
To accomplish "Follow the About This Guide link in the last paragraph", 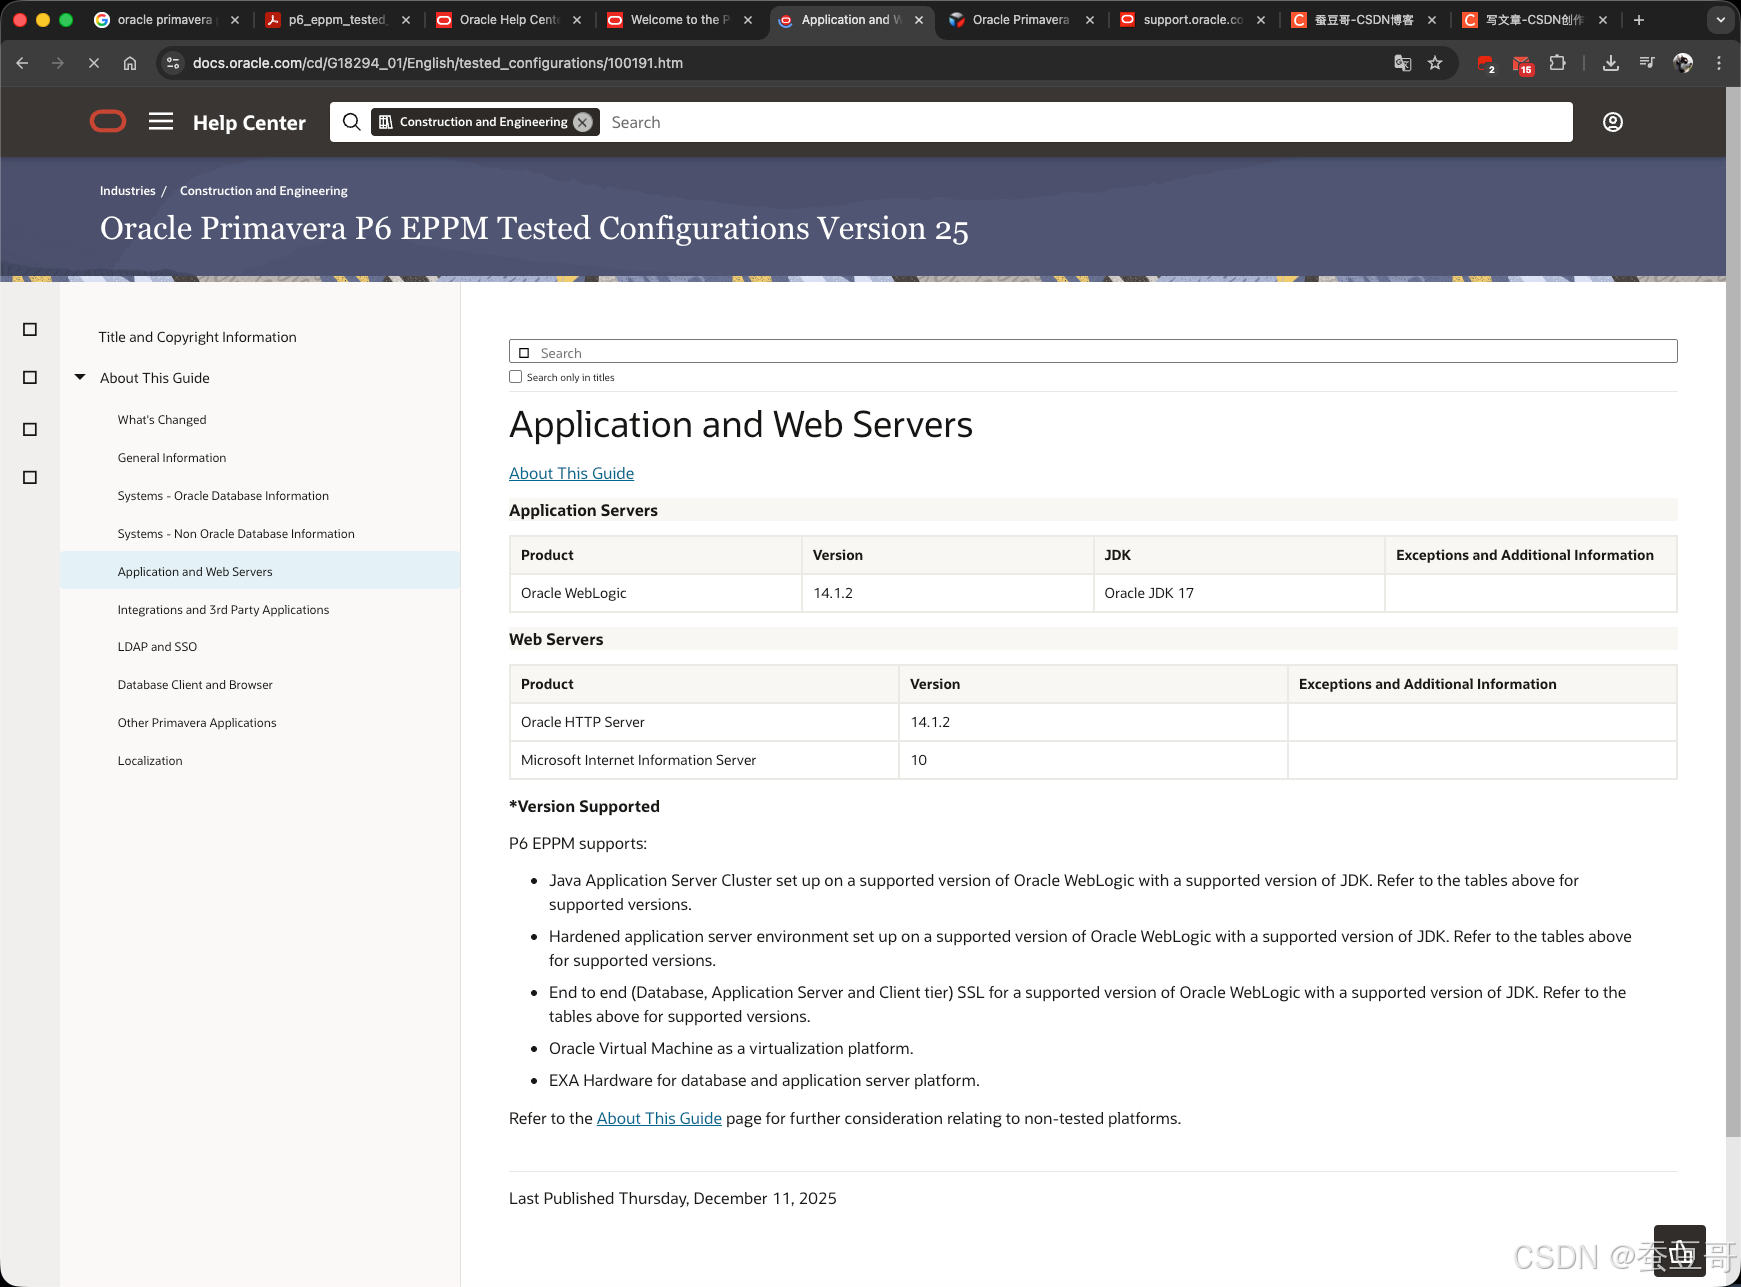I will click(x=659, y=1119).
